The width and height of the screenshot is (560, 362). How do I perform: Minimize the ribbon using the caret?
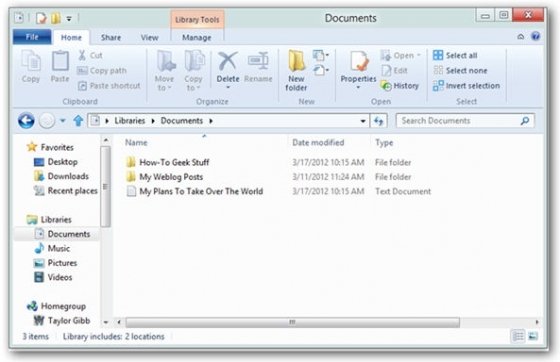point(521,36)
